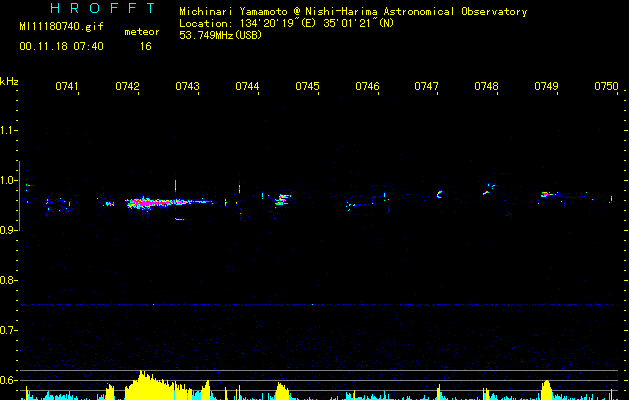Click the HROFFT title text
The image size is (629, 400).
point(103,8)
